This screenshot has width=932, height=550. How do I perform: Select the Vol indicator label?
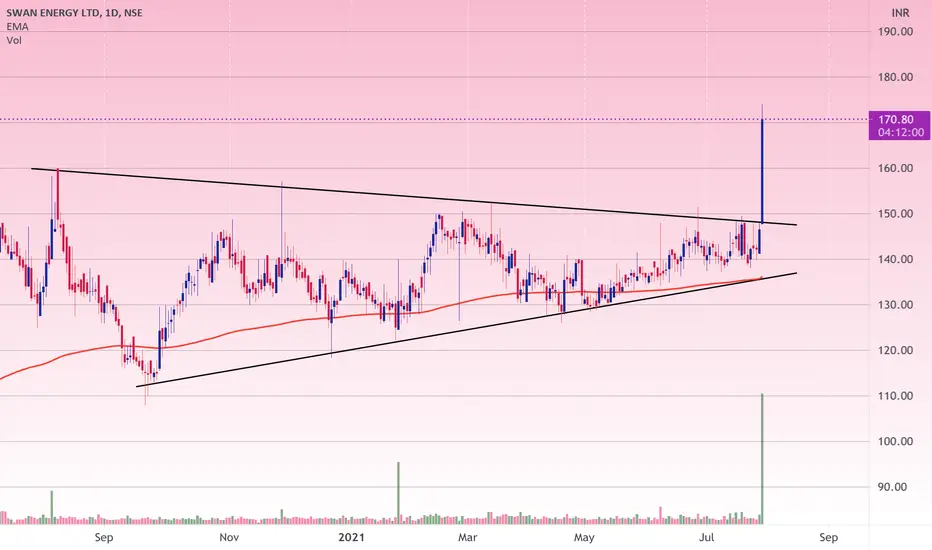coord(14,40)
